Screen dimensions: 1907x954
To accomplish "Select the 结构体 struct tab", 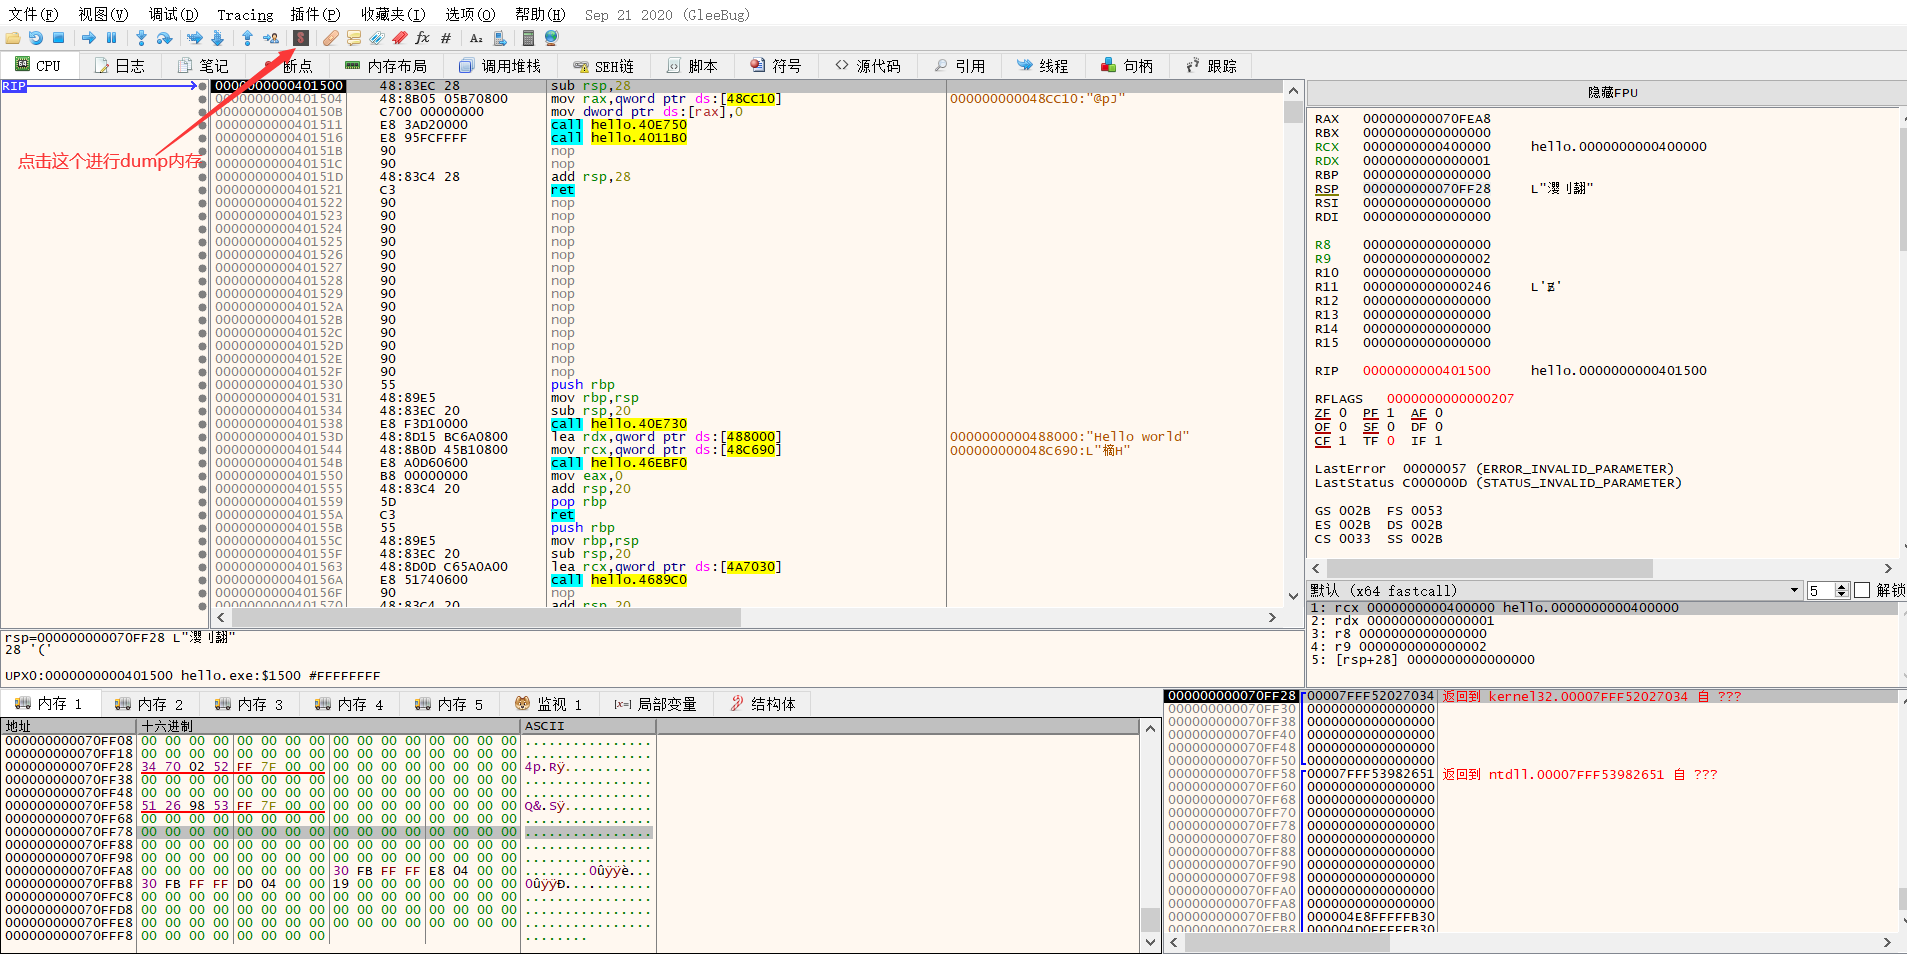I will pyautogui.click(x=763, y=704).
